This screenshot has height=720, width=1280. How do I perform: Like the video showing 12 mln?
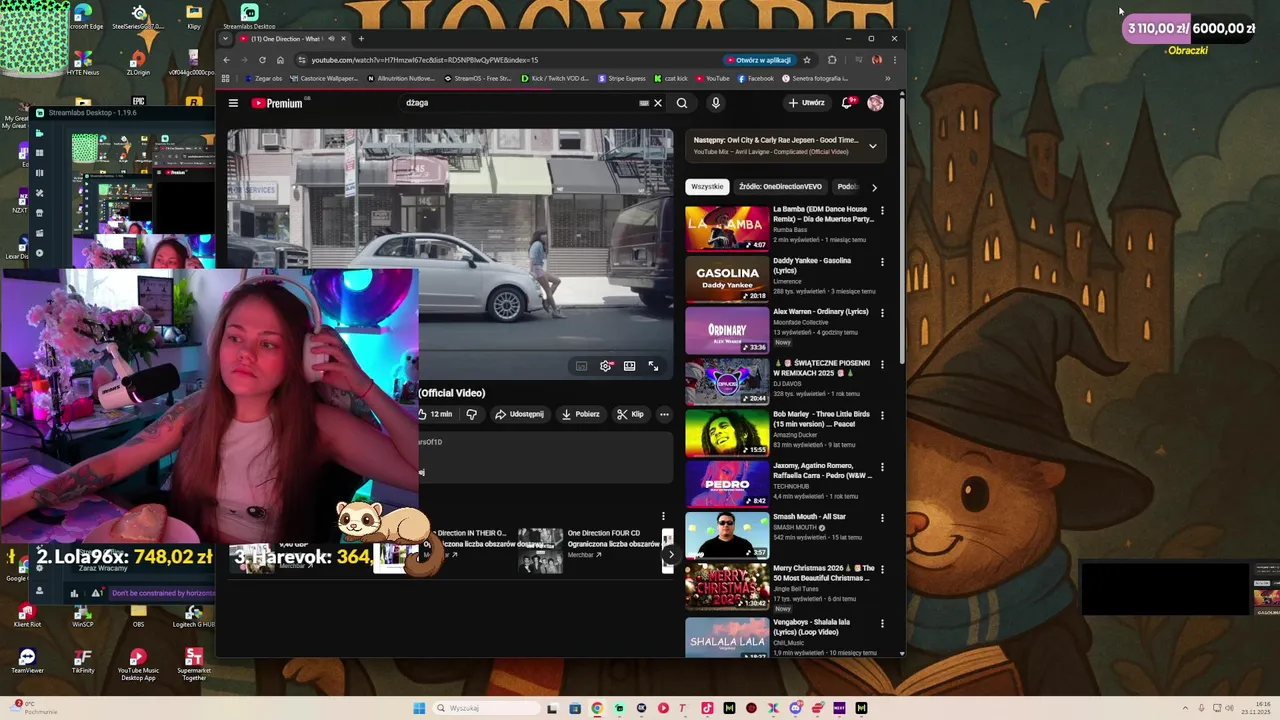pyautogui.click(x=436, y=414)
